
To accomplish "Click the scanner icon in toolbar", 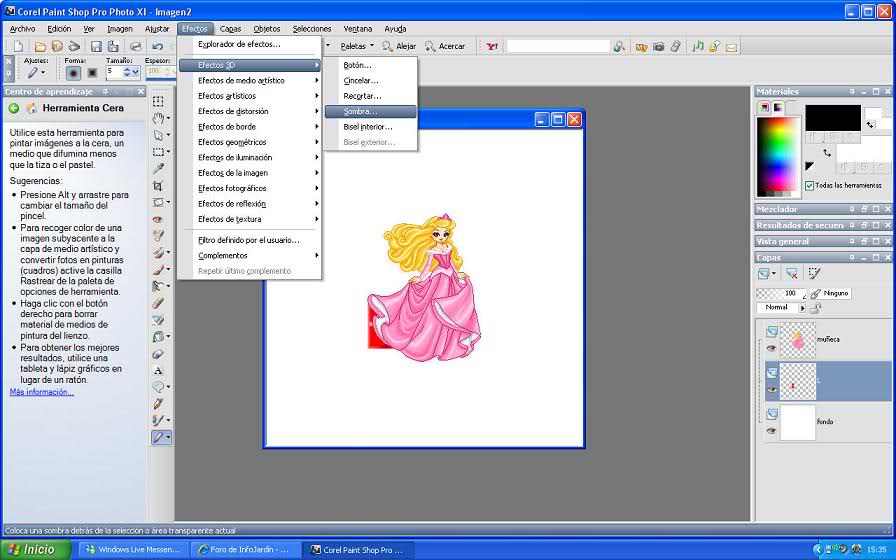I will pyautogui.click(x=74, y=46).
